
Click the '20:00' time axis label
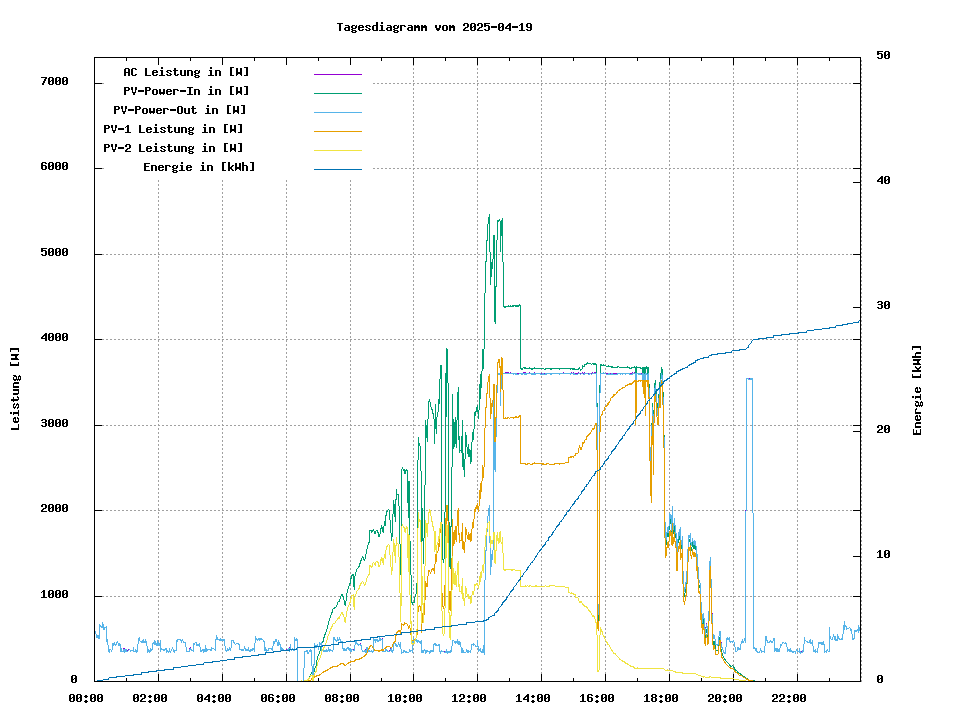(723, 698)
